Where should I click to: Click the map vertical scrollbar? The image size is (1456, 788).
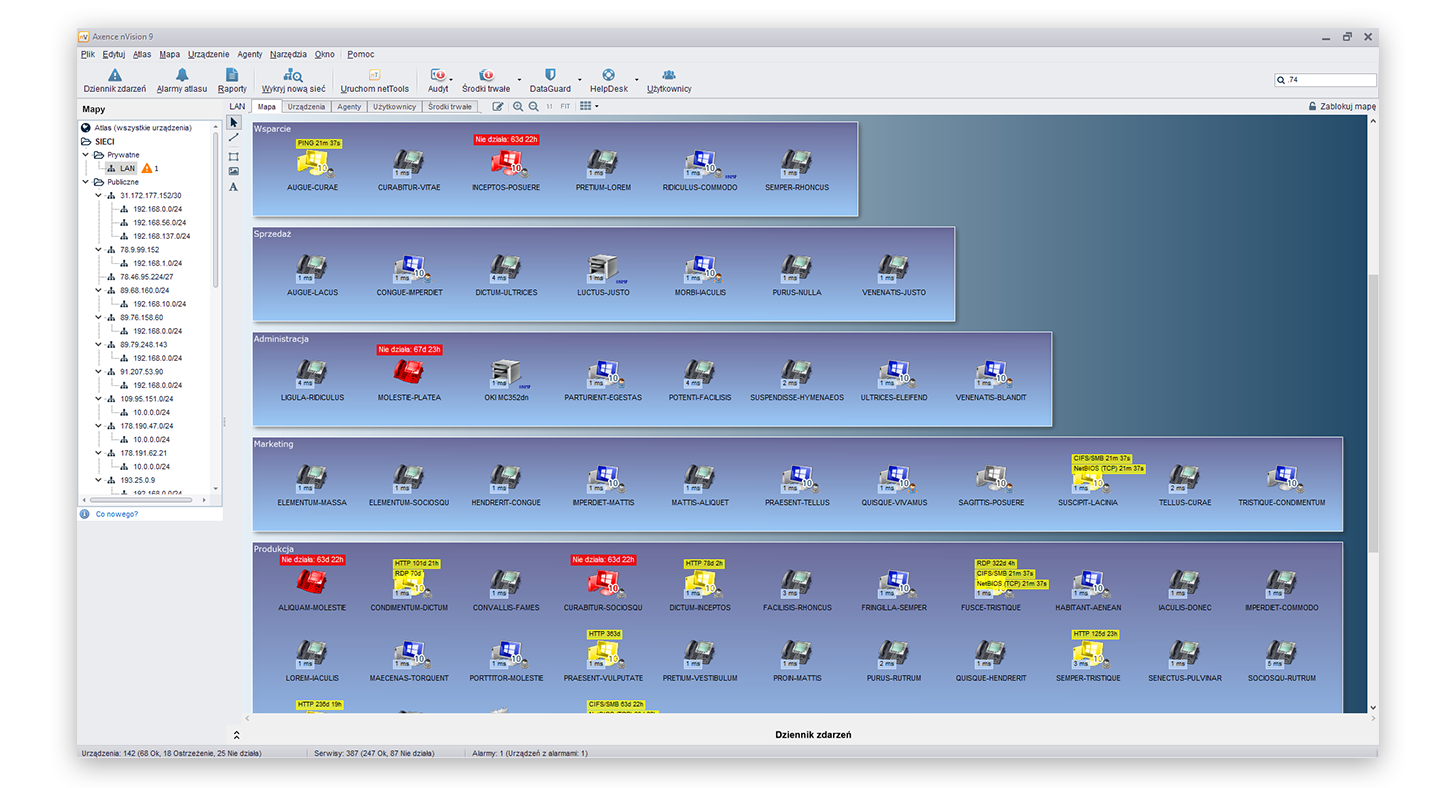point(1373,414)
